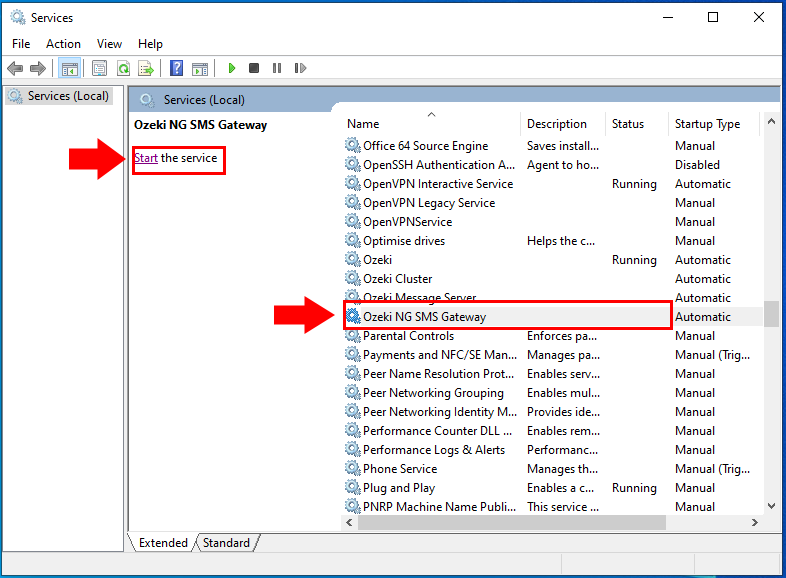Toggle Show/Hide Console Tree icon

[x=69, y=68]
